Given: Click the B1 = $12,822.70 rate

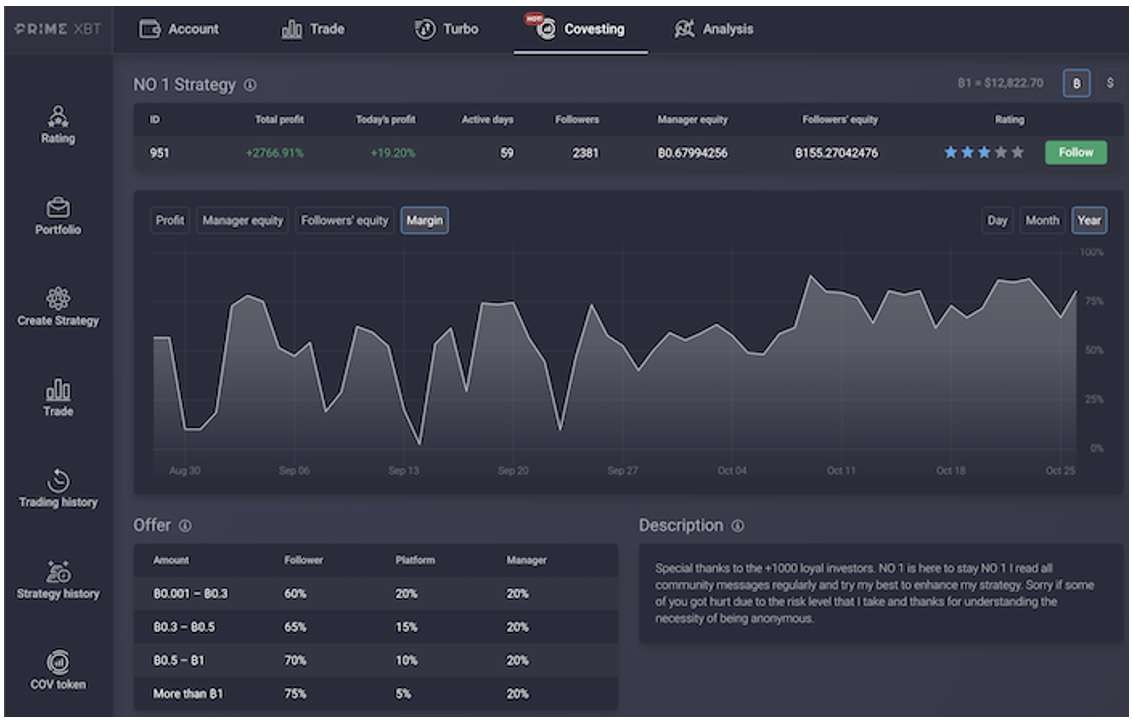Looking at the screenshot, I should tap(1001, 83).
